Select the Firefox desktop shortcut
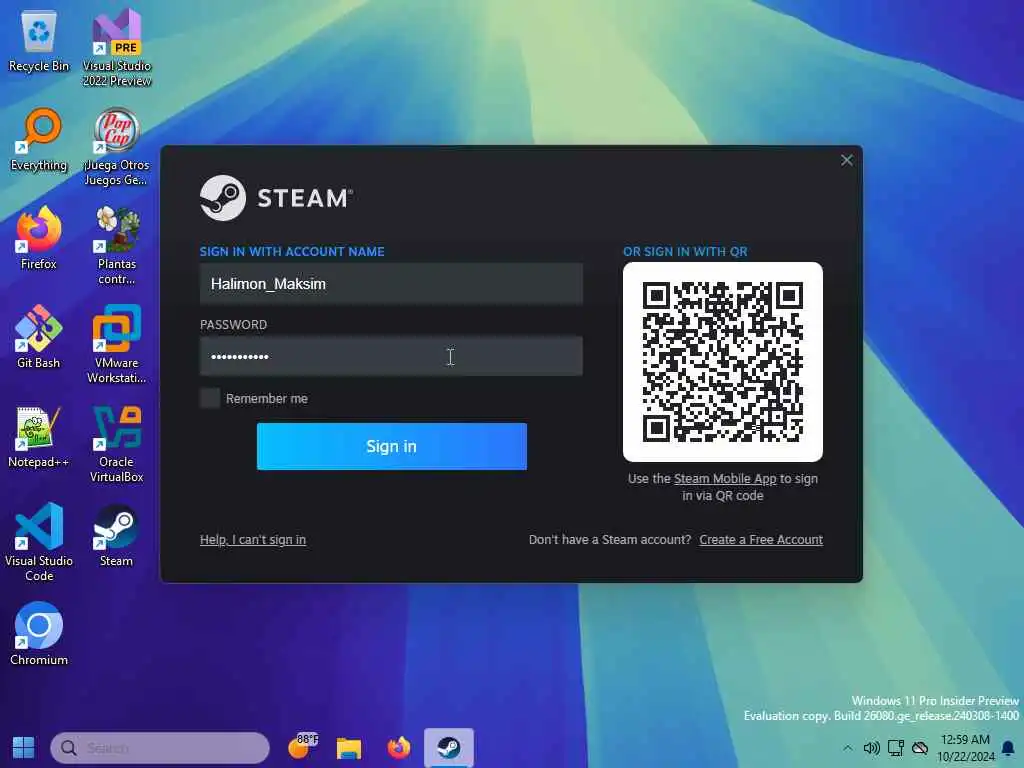Image resolution: width=1024 pixels, height=768 pixels. 39,238
